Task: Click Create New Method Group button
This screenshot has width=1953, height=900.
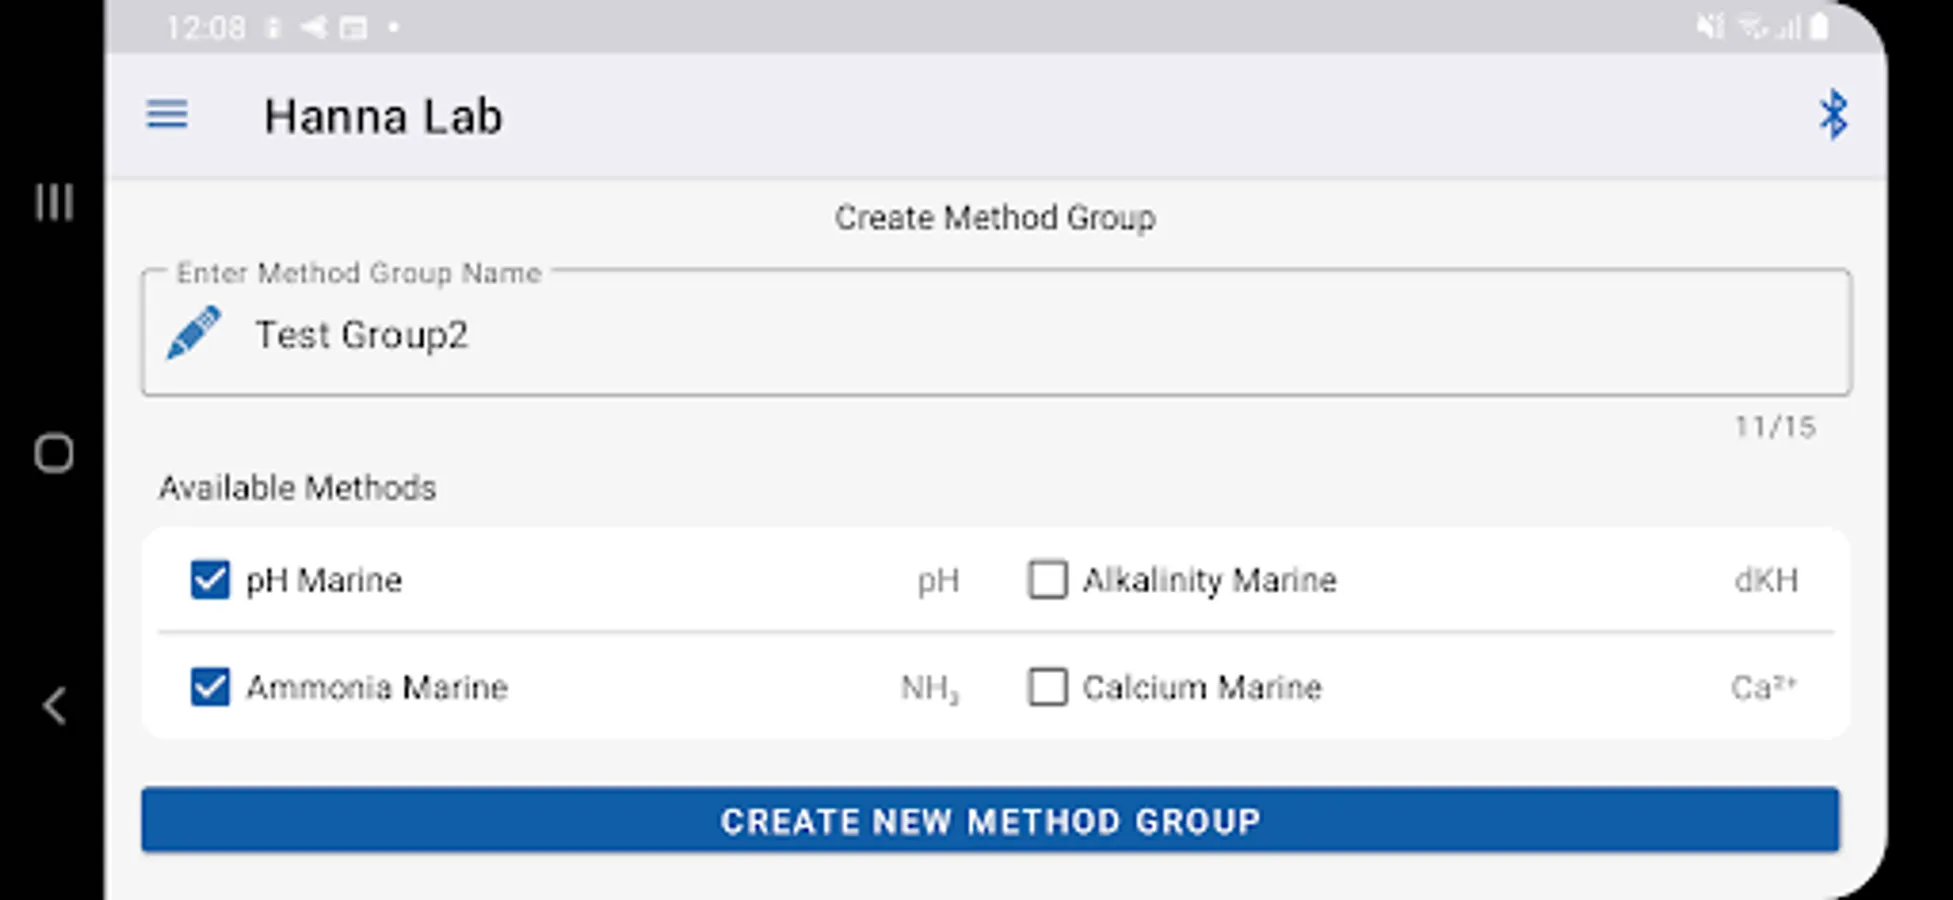Action: pyautogui.click(x=990, y=821)
